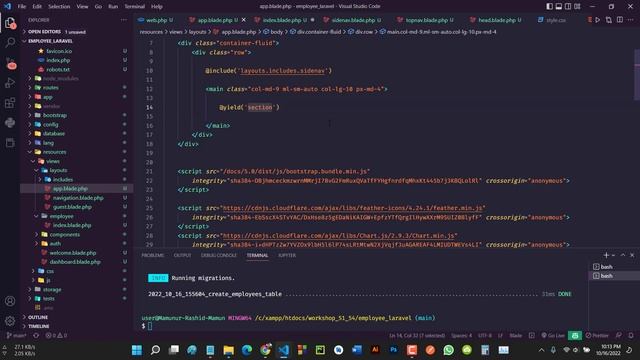Click the Prettier status bar item
640x360 pixels.
(x=597, y=336)
